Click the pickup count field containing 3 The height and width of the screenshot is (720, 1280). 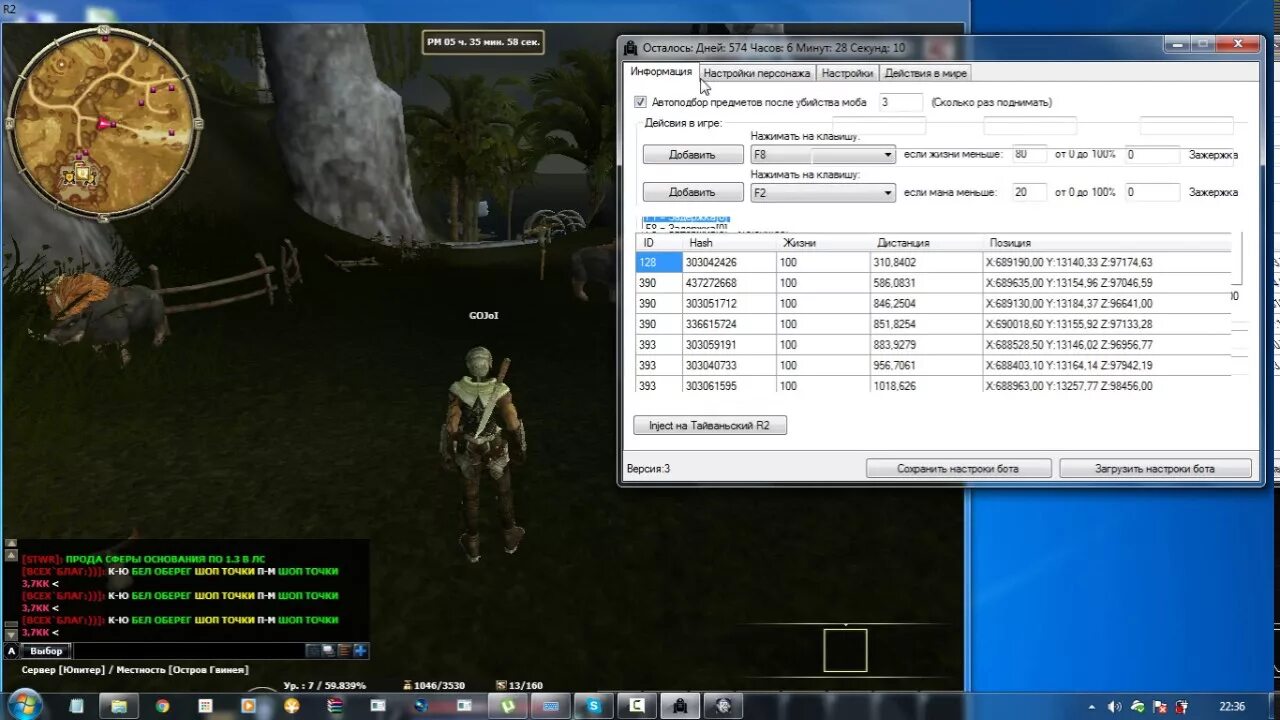click(900, 102)
